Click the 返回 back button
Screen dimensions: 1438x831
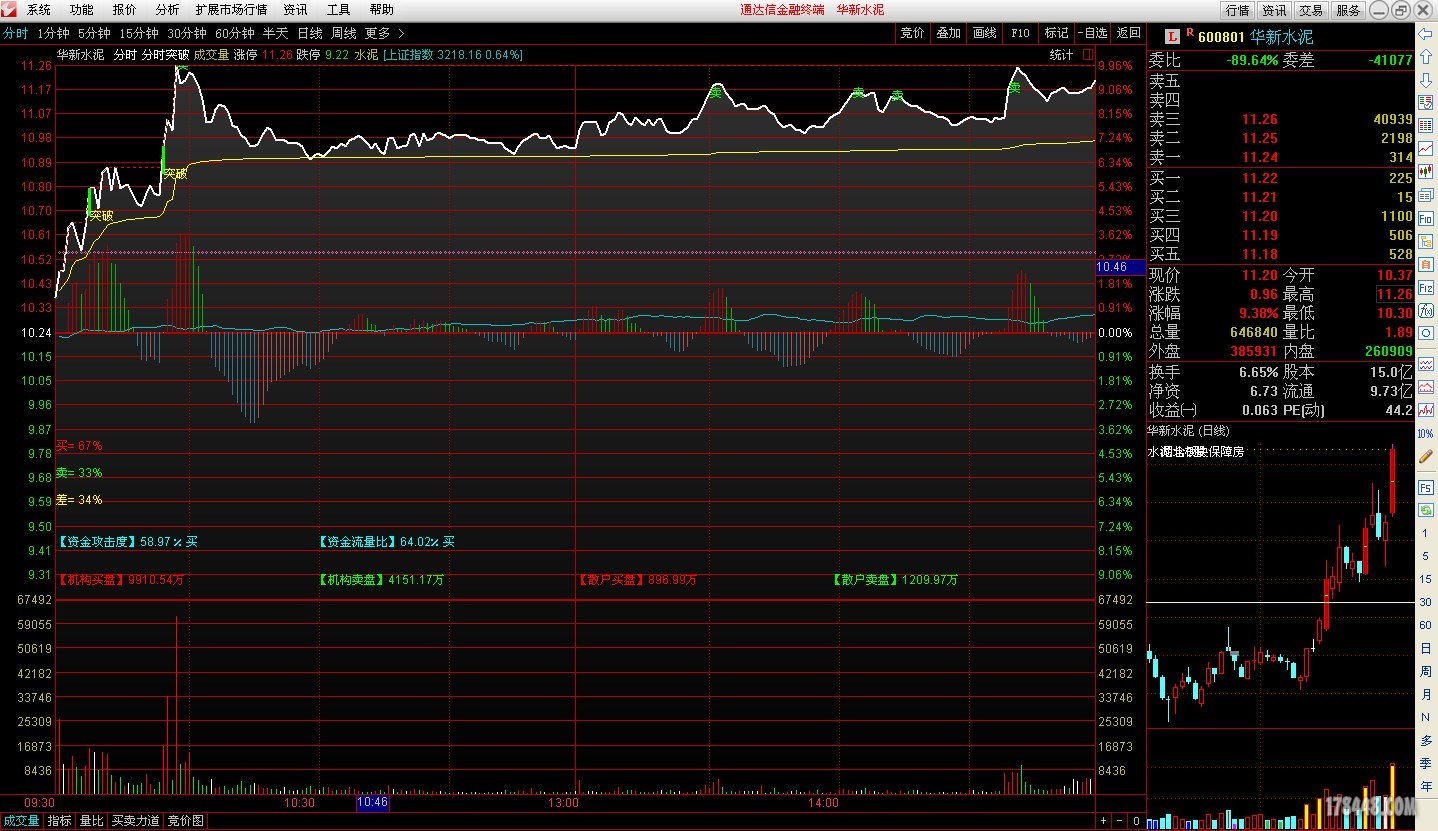(1129, 33)
